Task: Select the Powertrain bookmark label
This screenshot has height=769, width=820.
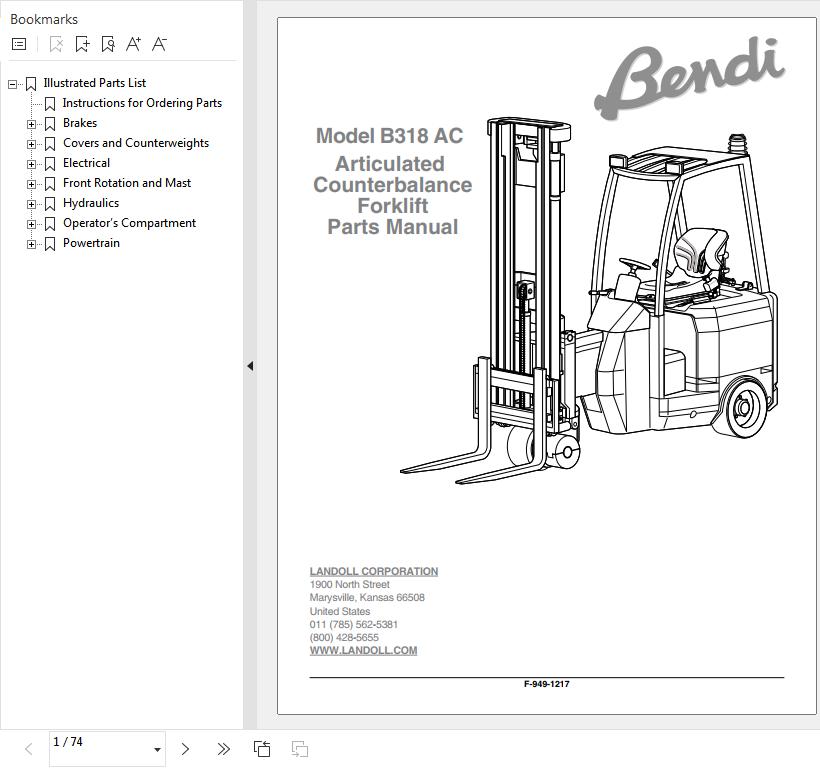Action: [92, 243]
